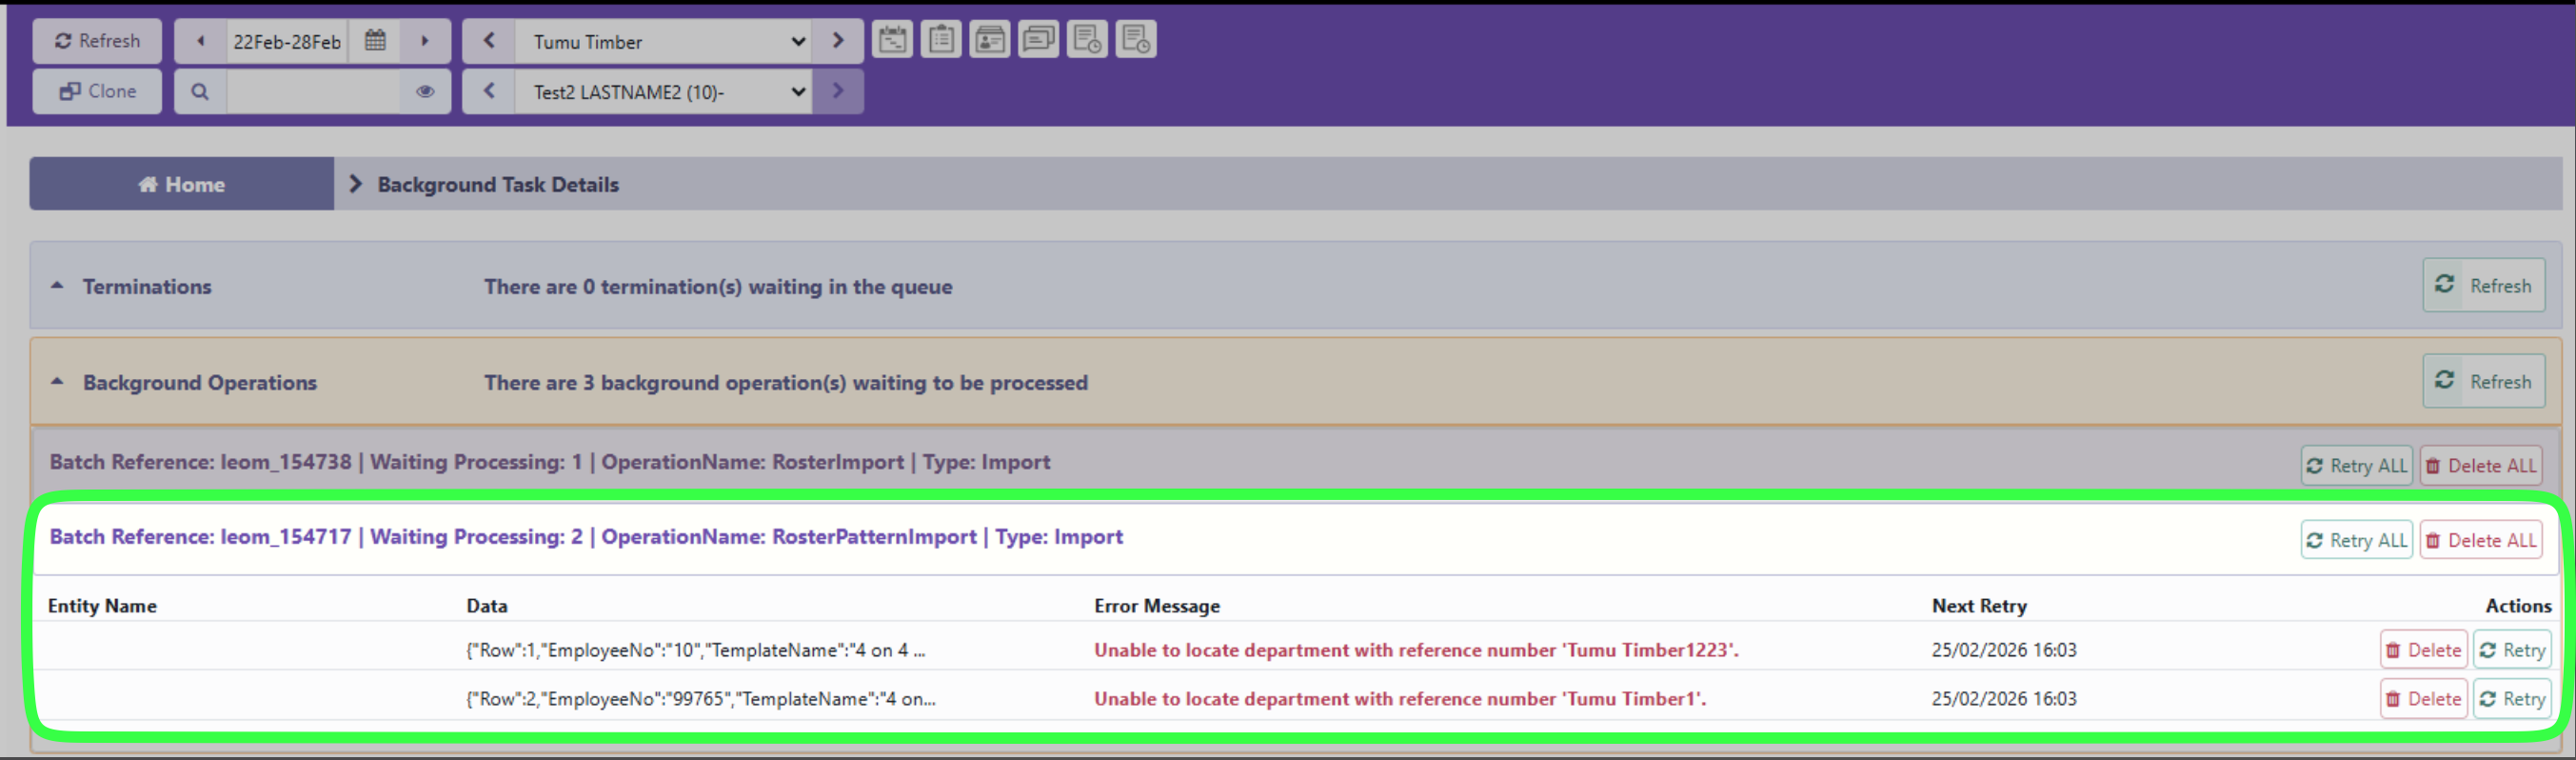Click the 22Feb-28Feb date range field
The image size is (2576, 760).
[288, 41]
